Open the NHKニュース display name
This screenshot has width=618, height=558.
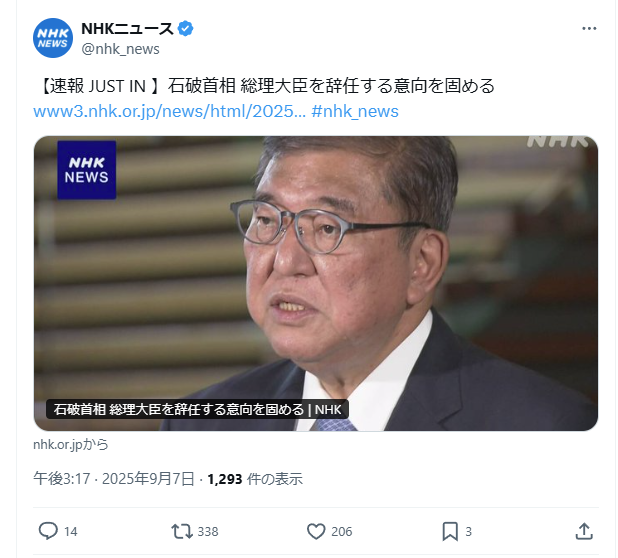pyautogui.click(x=127, y=29)
